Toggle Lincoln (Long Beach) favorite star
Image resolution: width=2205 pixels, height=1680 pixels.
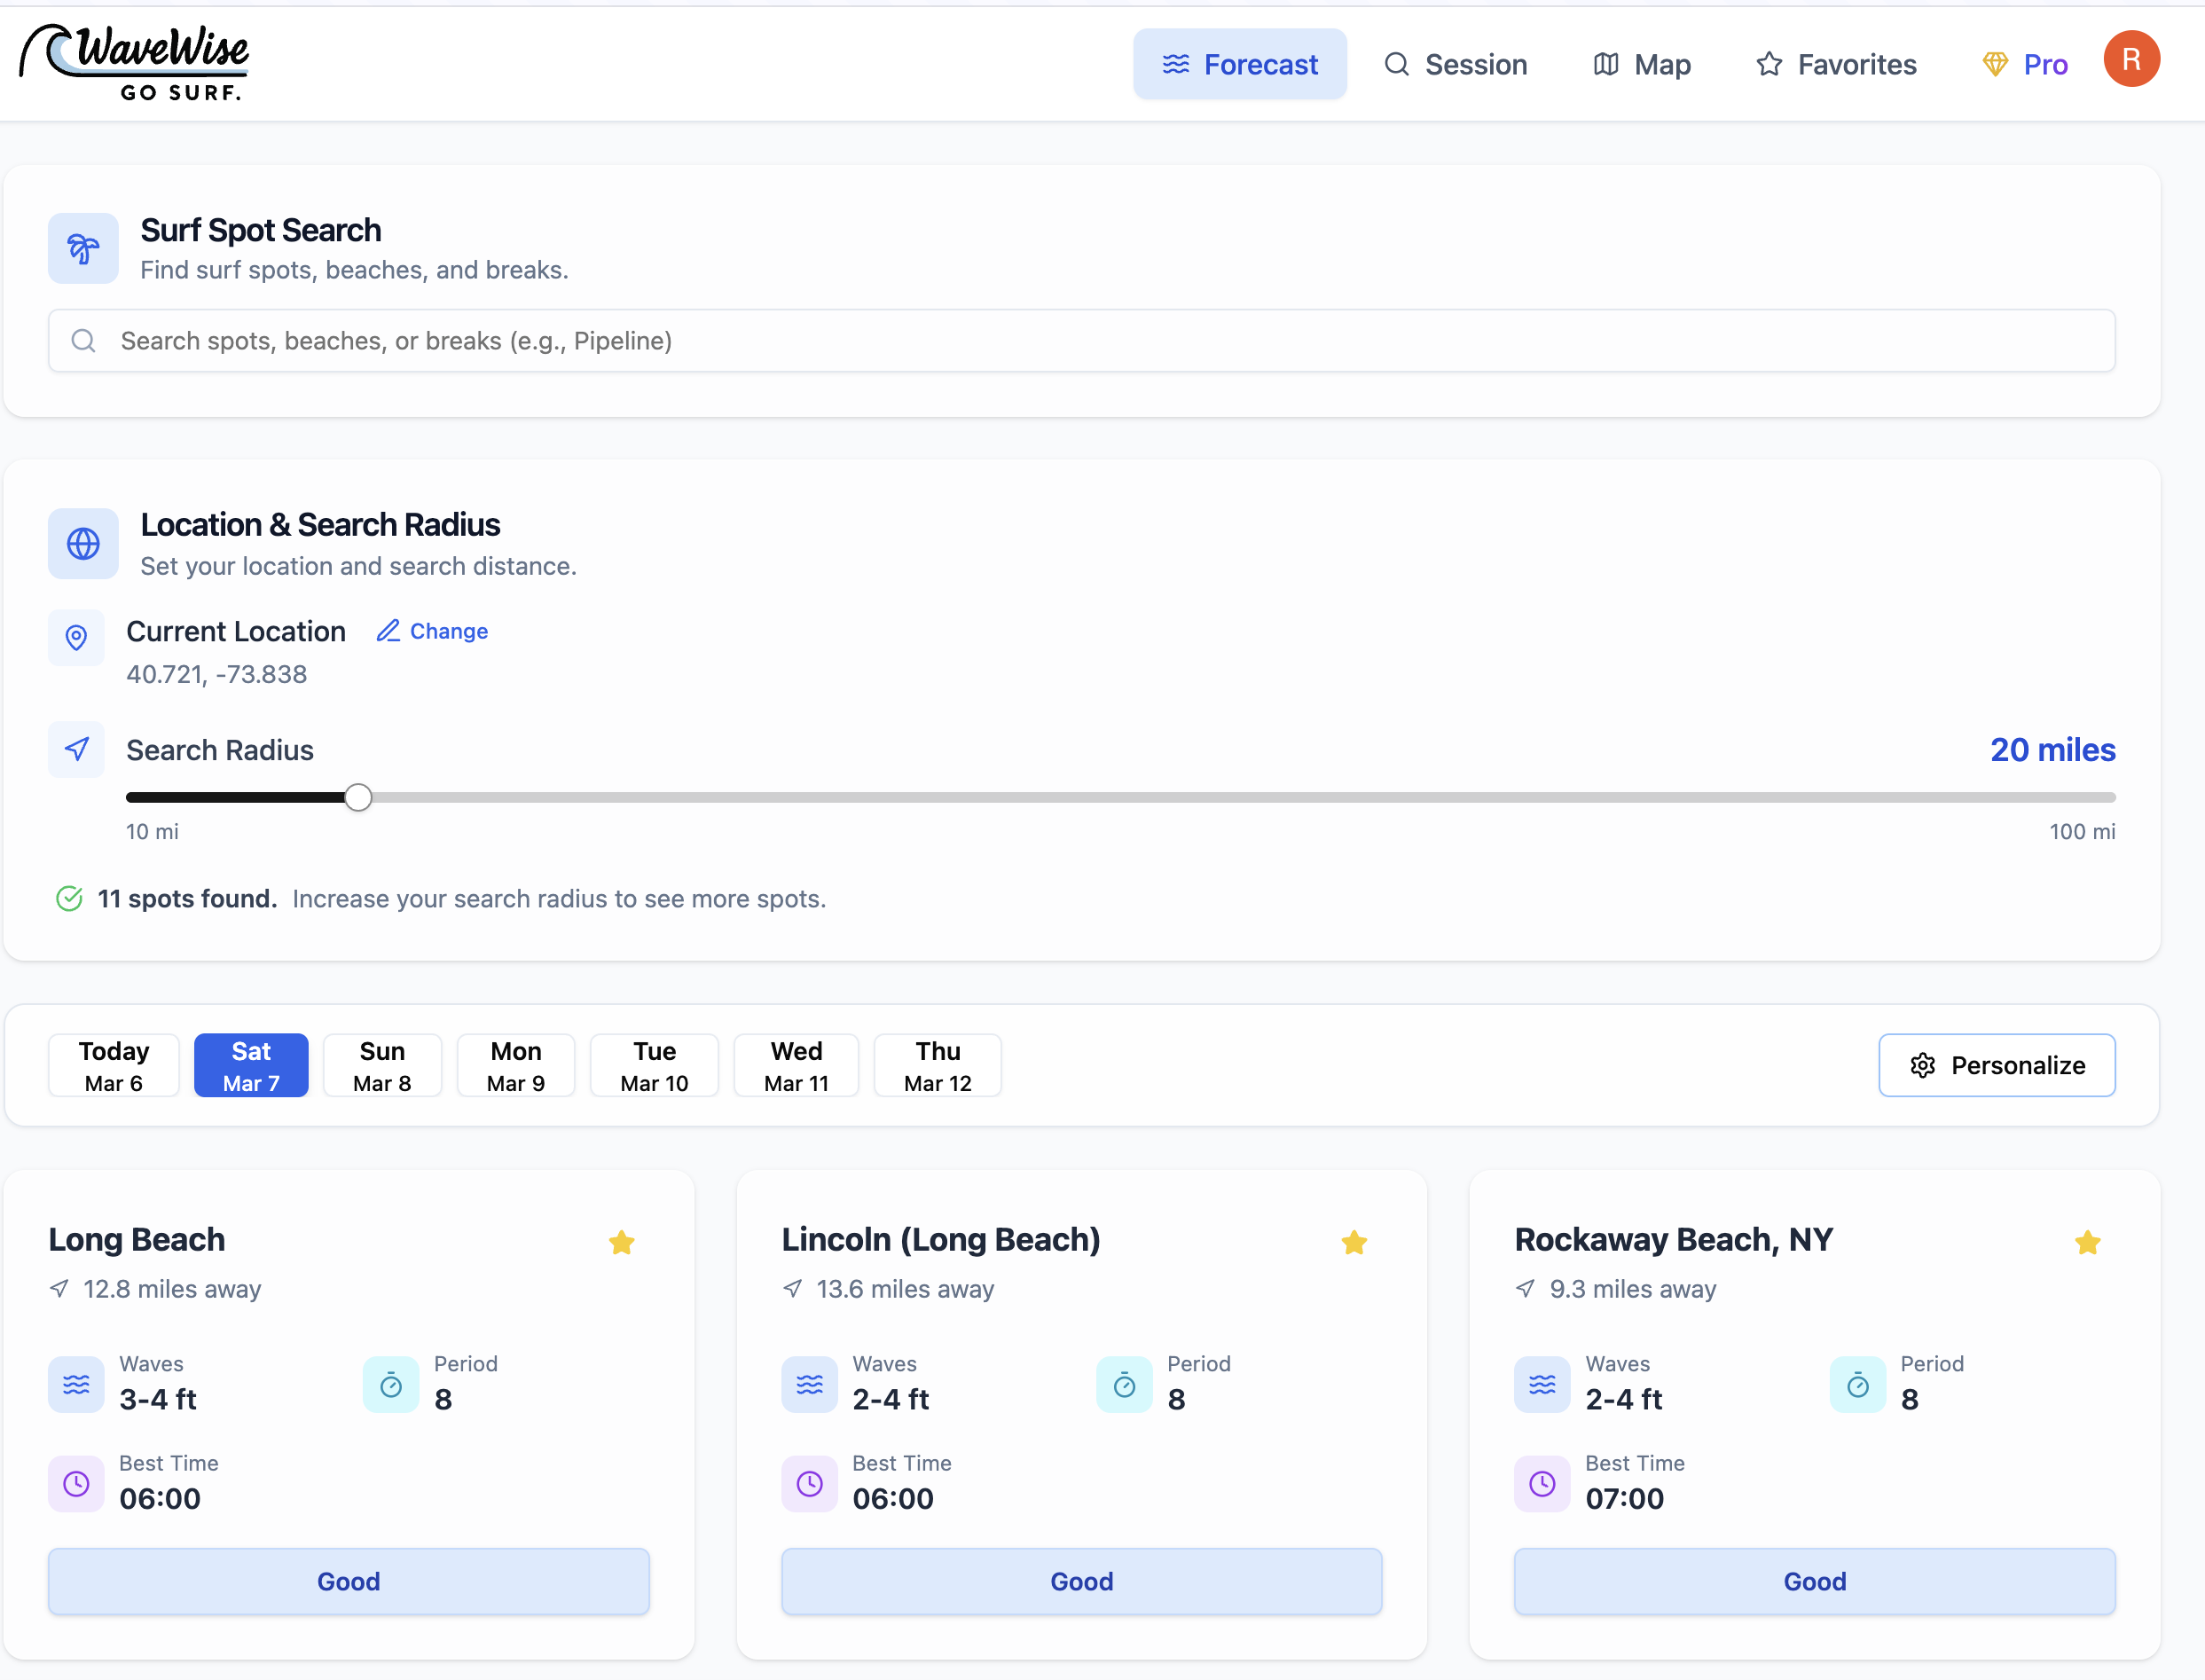tap(1354, 1243)
